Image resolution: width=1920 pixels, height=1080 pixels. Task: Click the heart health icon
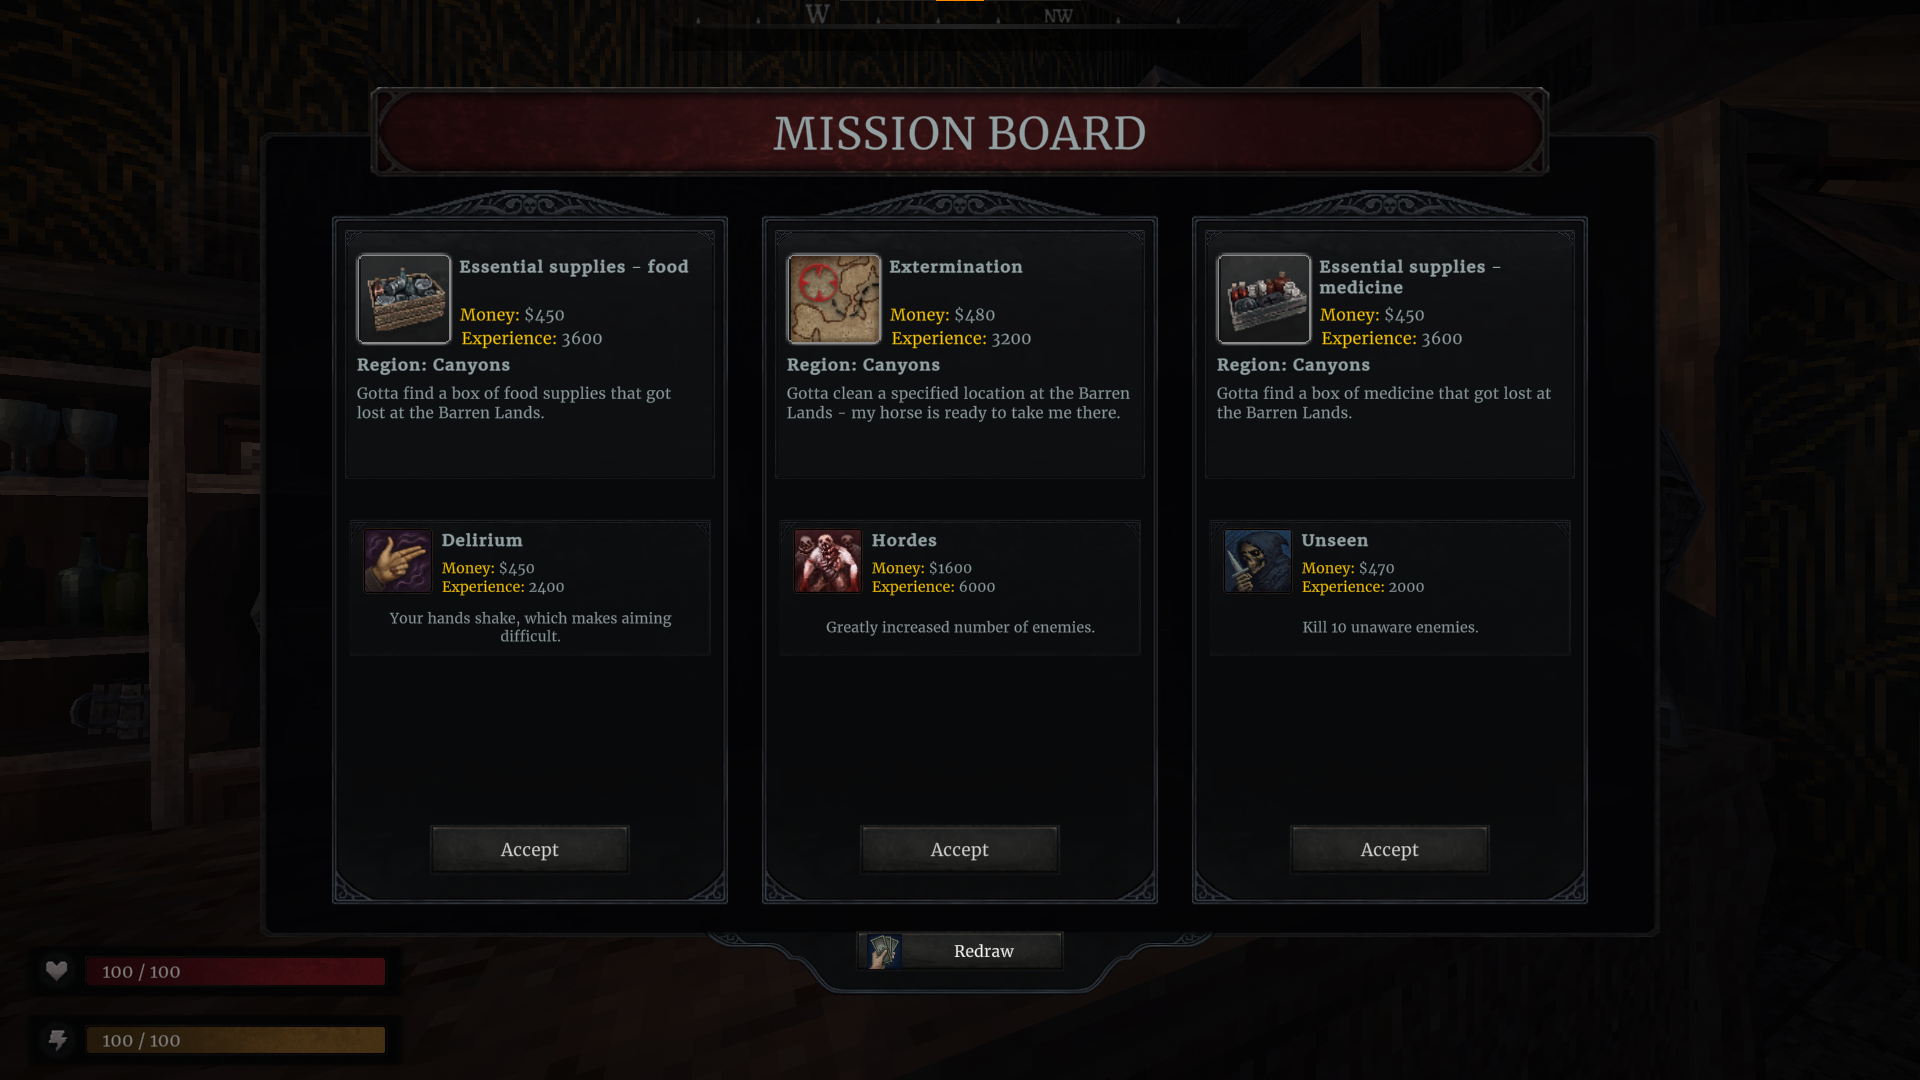[x=57, y=971]
